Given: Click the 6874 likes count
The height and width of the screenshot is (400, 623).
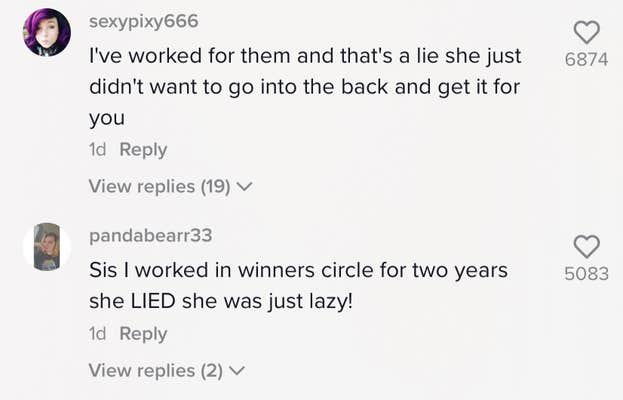Looking at the screenshot, I should (x=586, y=59).
